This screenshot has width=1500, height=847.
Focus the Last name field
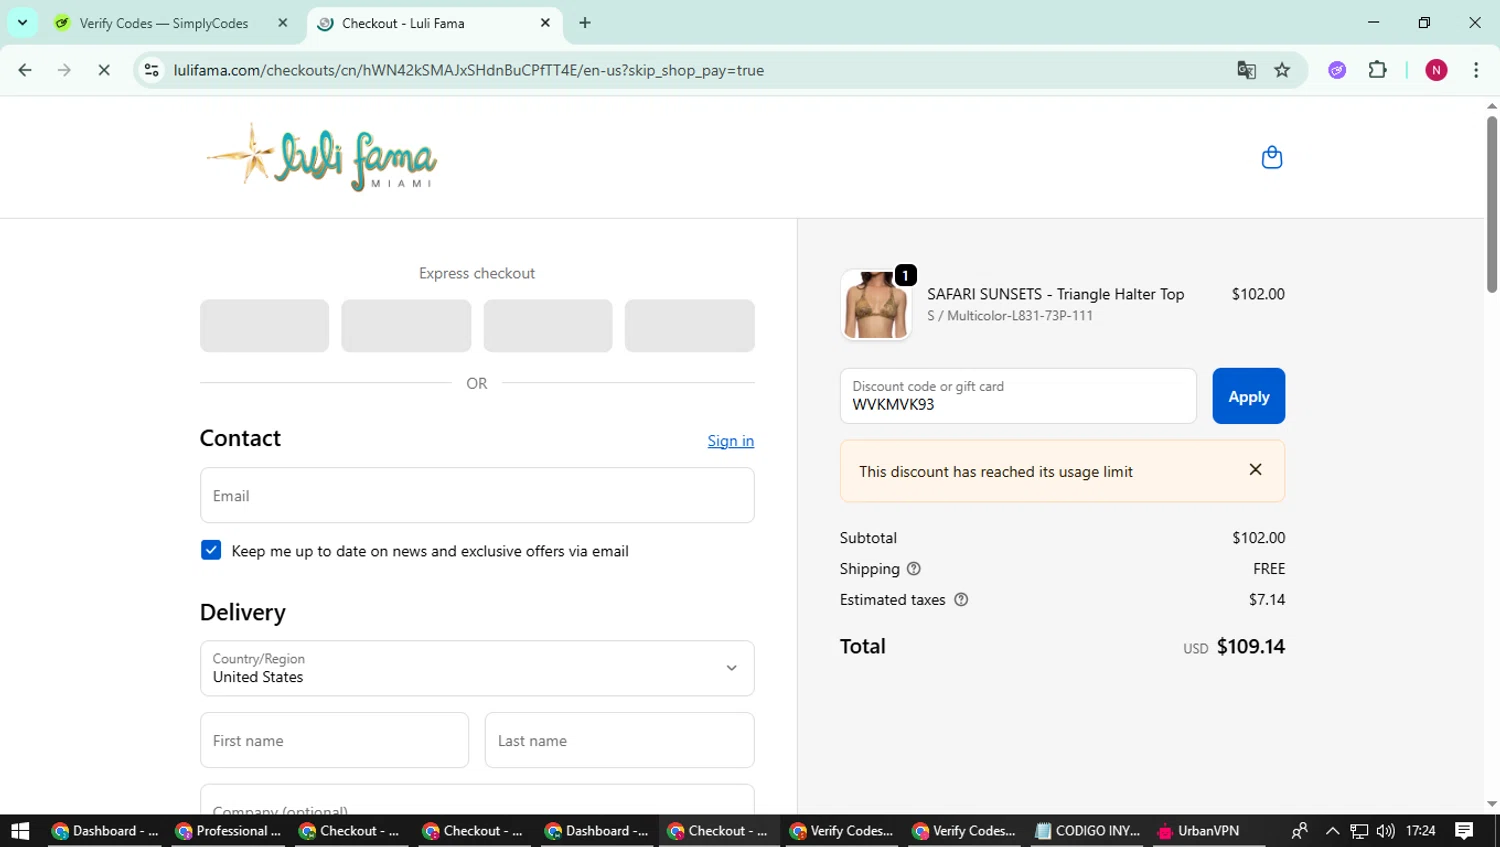[x=619, y=740]
